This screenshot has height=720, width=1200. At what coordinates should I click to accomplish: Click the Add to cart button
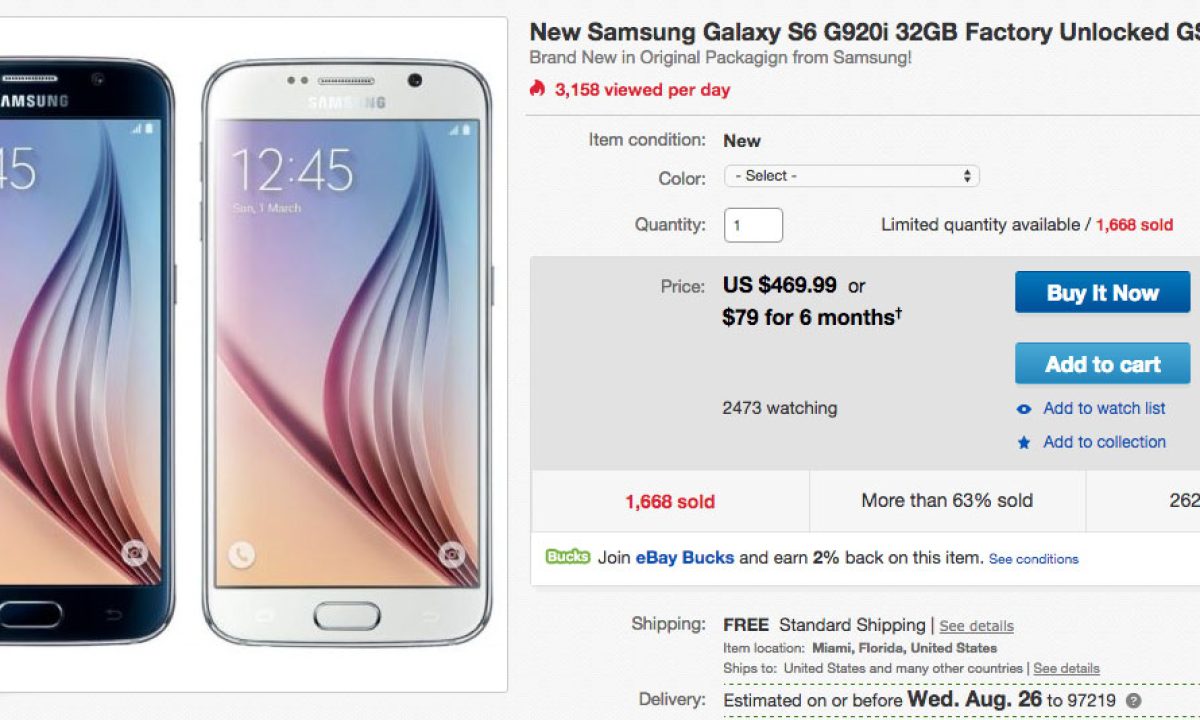[x=1103, y=364]
